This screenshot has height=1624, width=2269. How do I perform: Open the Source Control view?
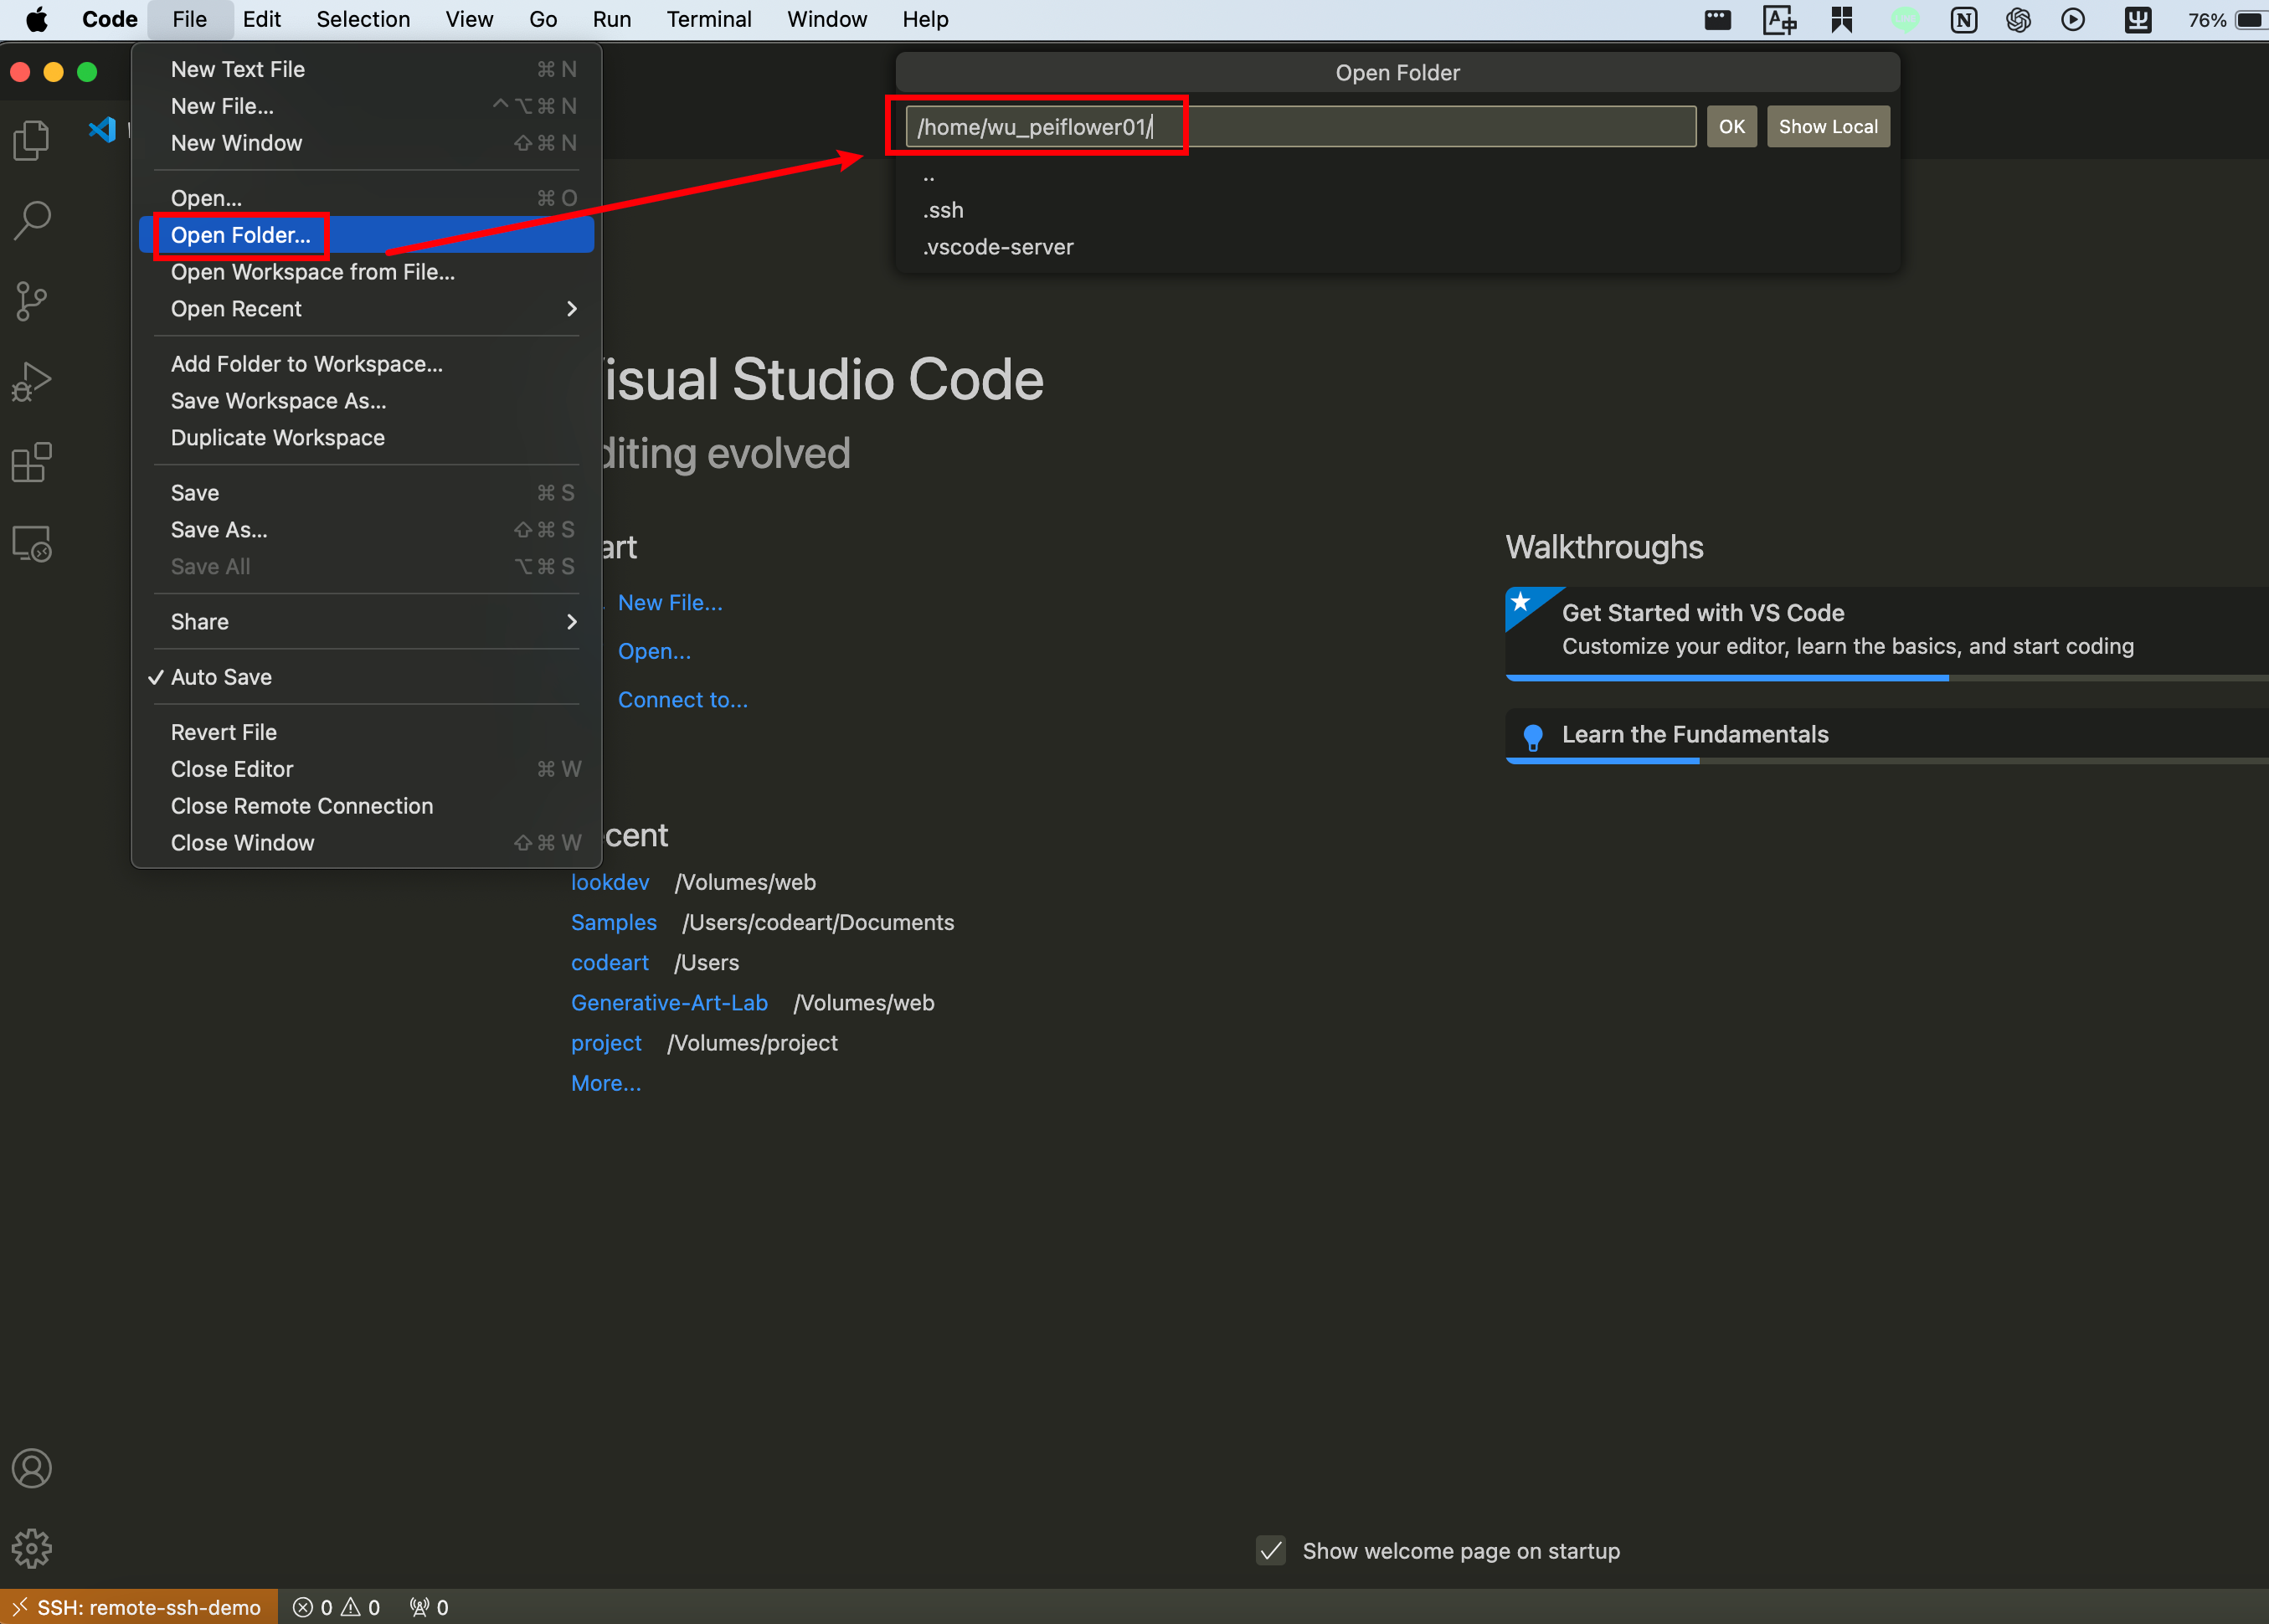tap(32, 301)
